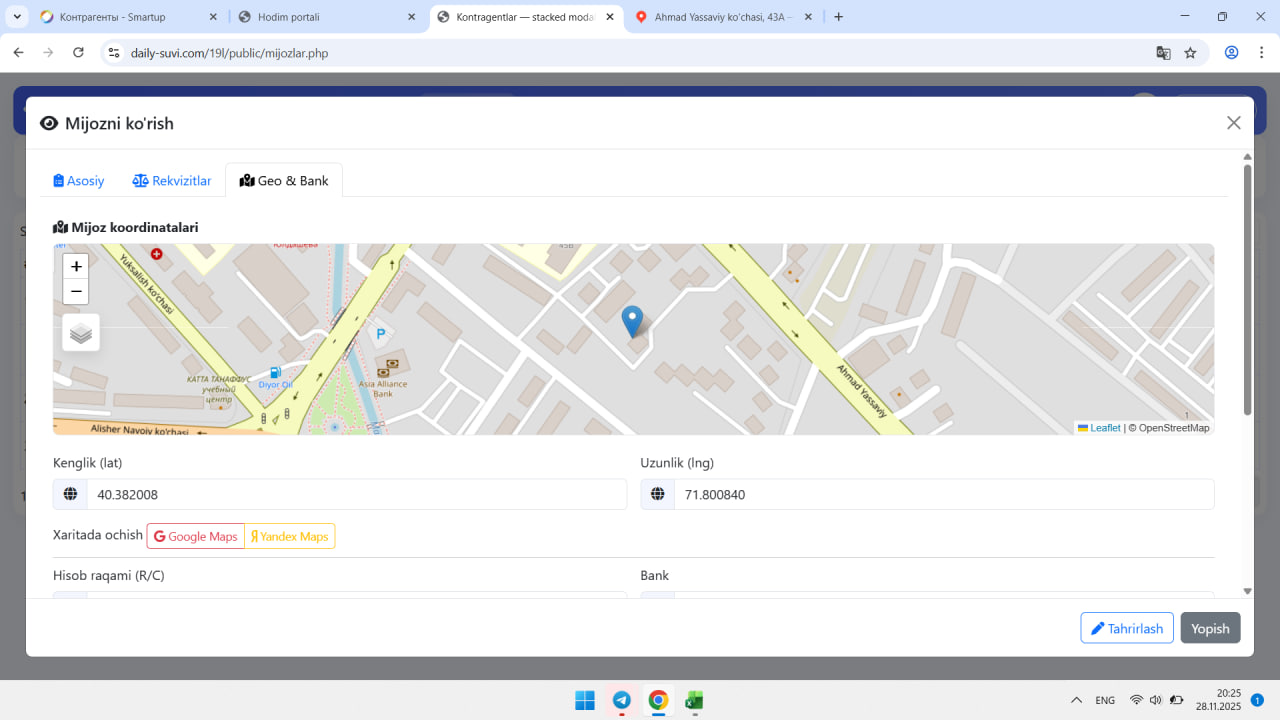Viewport: 1280px width, 720px height.
Task: Open the Google Translate page icon
Action: [x=1163, y=53]
